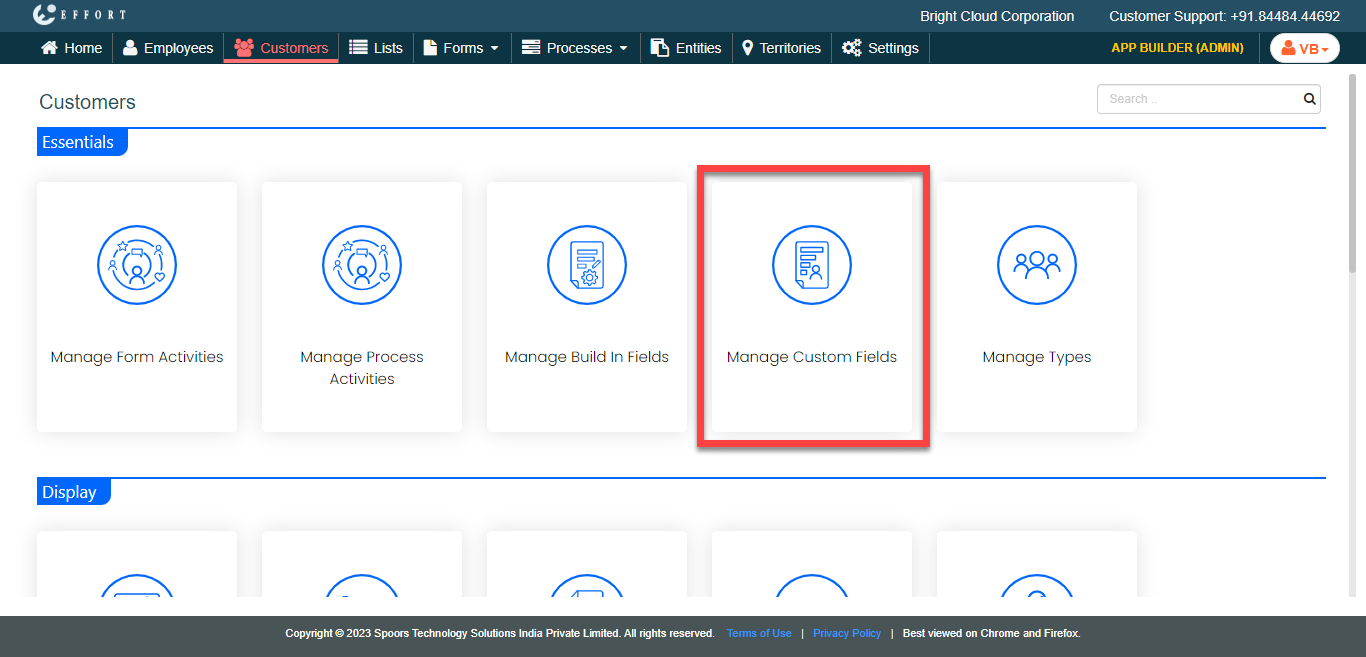Click the Manage Form Activities icon
The width and height of the screenshot is (1366, 657).
tap(137, 265)
